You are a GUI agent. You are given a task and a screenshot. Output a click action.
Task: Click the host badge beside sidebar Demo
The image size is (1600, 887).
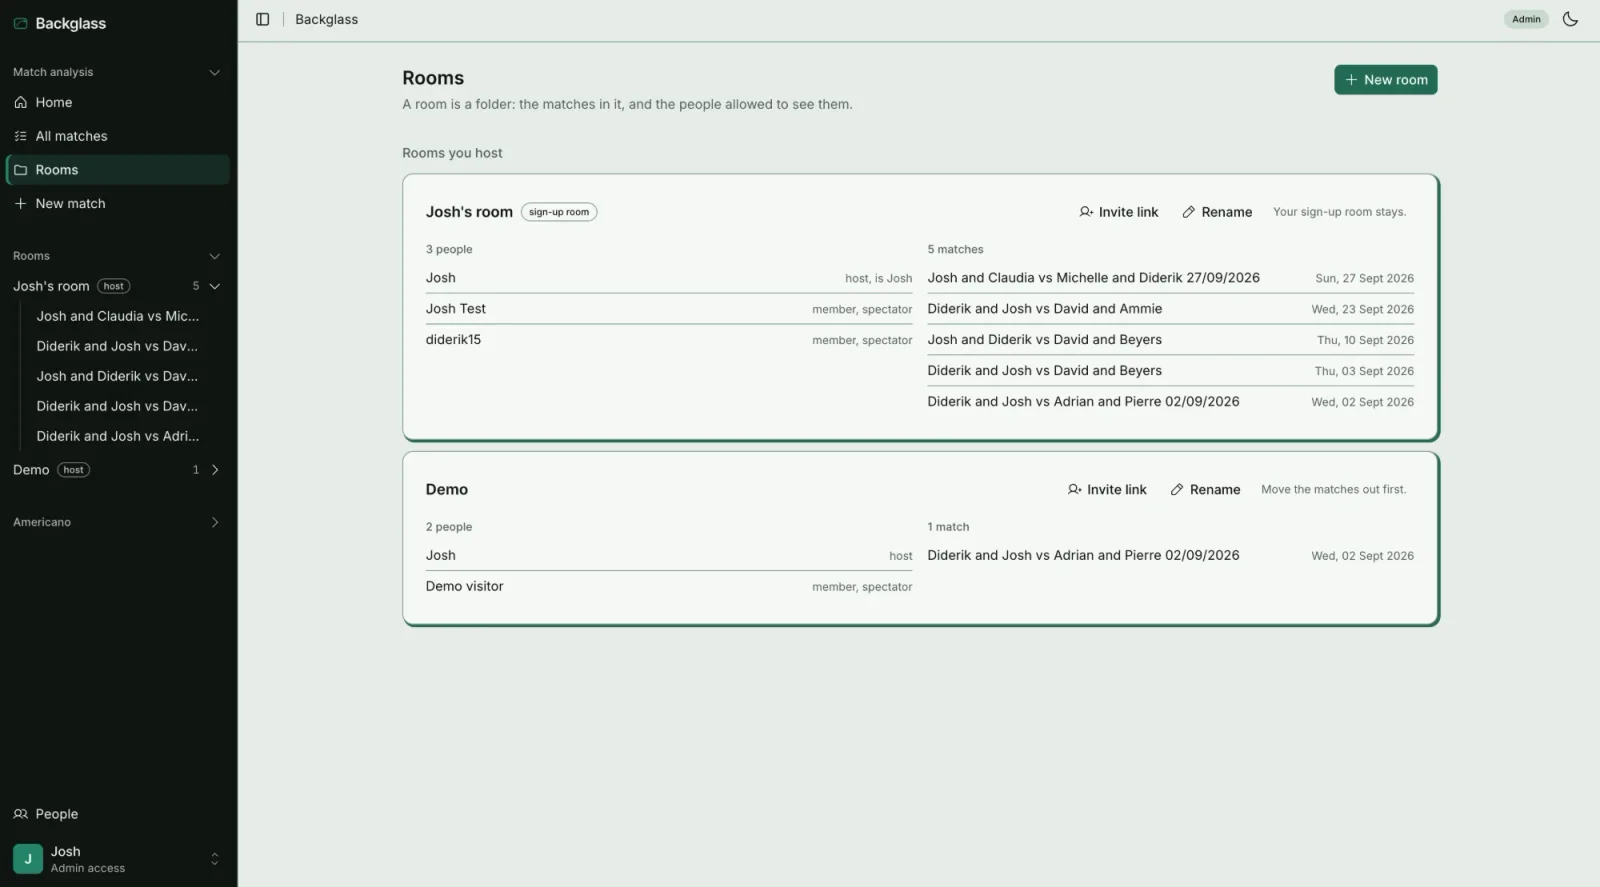(74, 470)
